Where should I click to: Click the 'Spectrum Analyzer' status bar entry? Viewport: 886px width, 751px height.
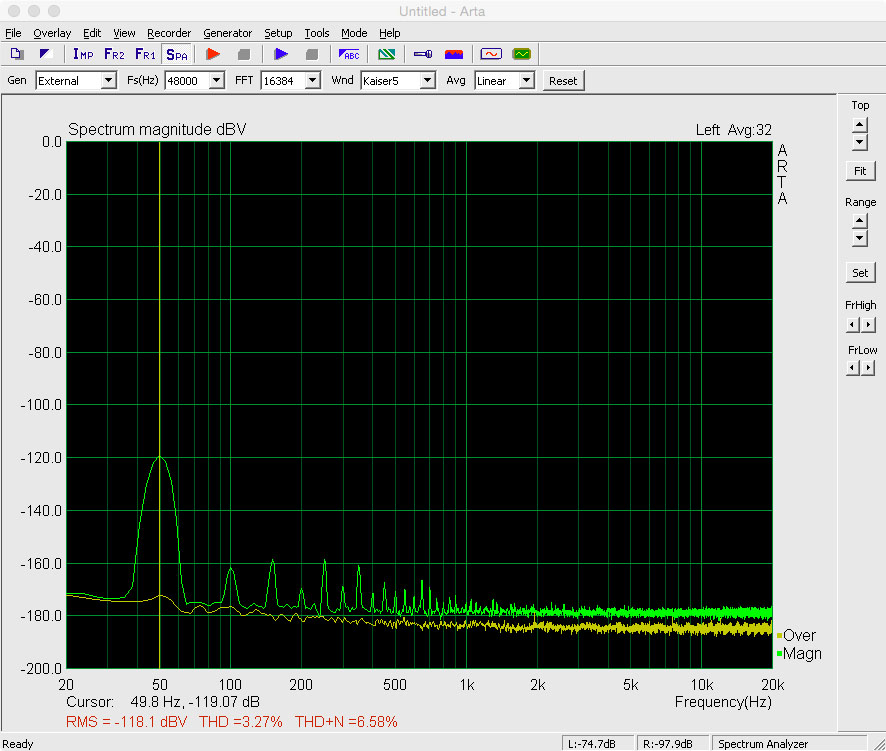coord(789,744)
